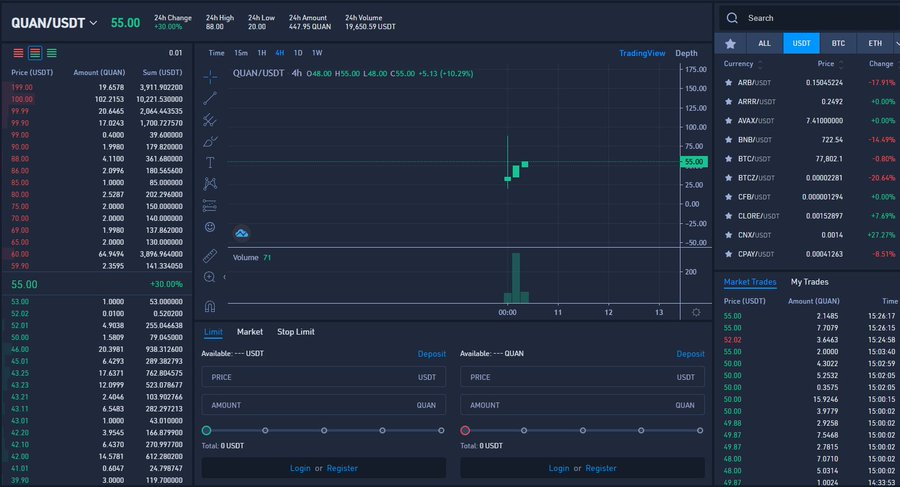This screenshot has width=900, height=487.
Task: Sort market list by Currency
Action: (x=743, y=64)
